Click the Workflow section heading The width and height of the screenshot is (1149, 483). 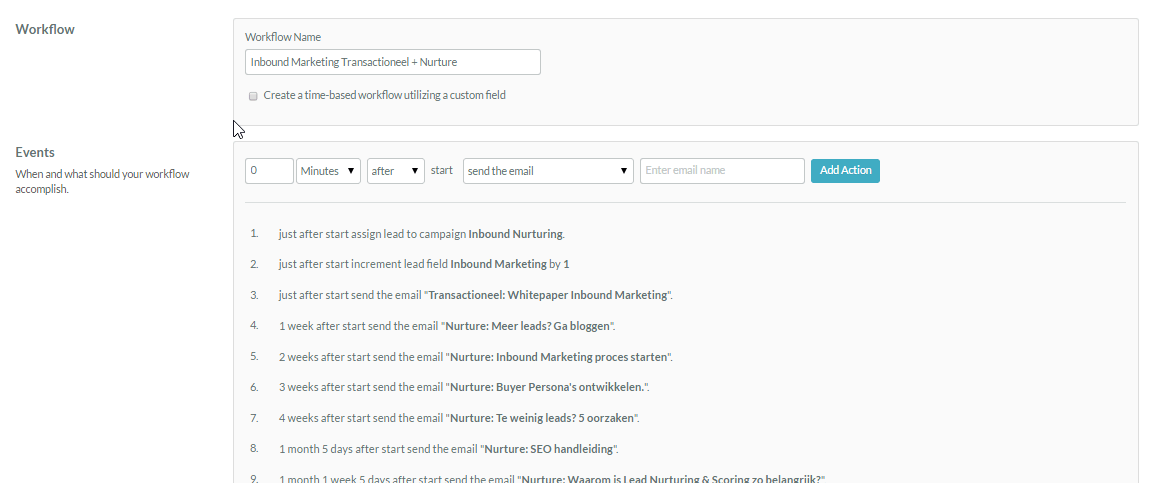pos(45,29)
